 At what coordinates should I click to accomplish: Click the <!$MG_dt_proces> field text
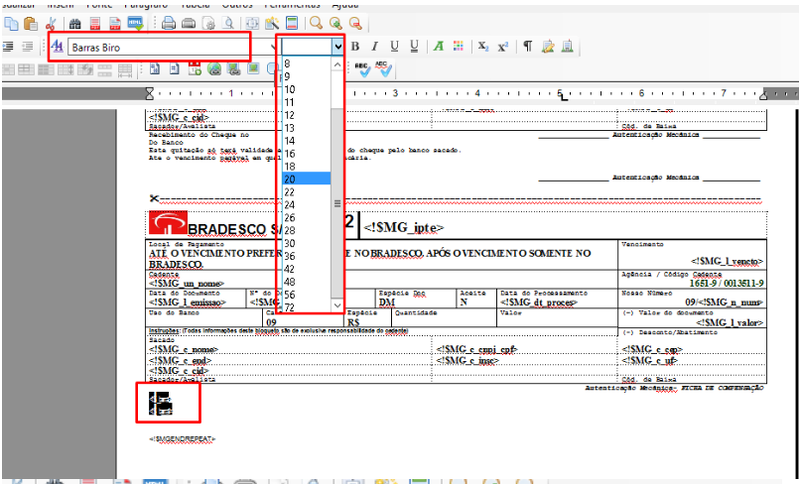click(539, 302)
